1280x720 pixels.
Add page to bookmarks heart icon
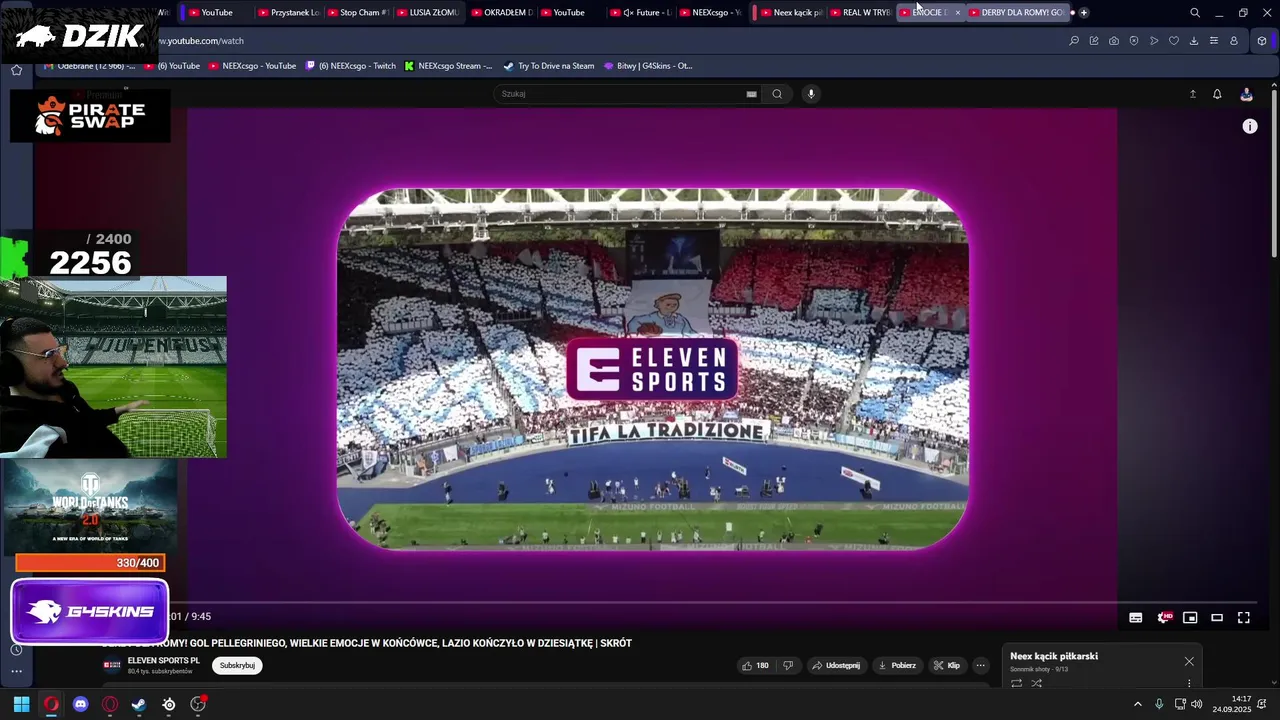pyautogui.click(x=1174, y=41)
